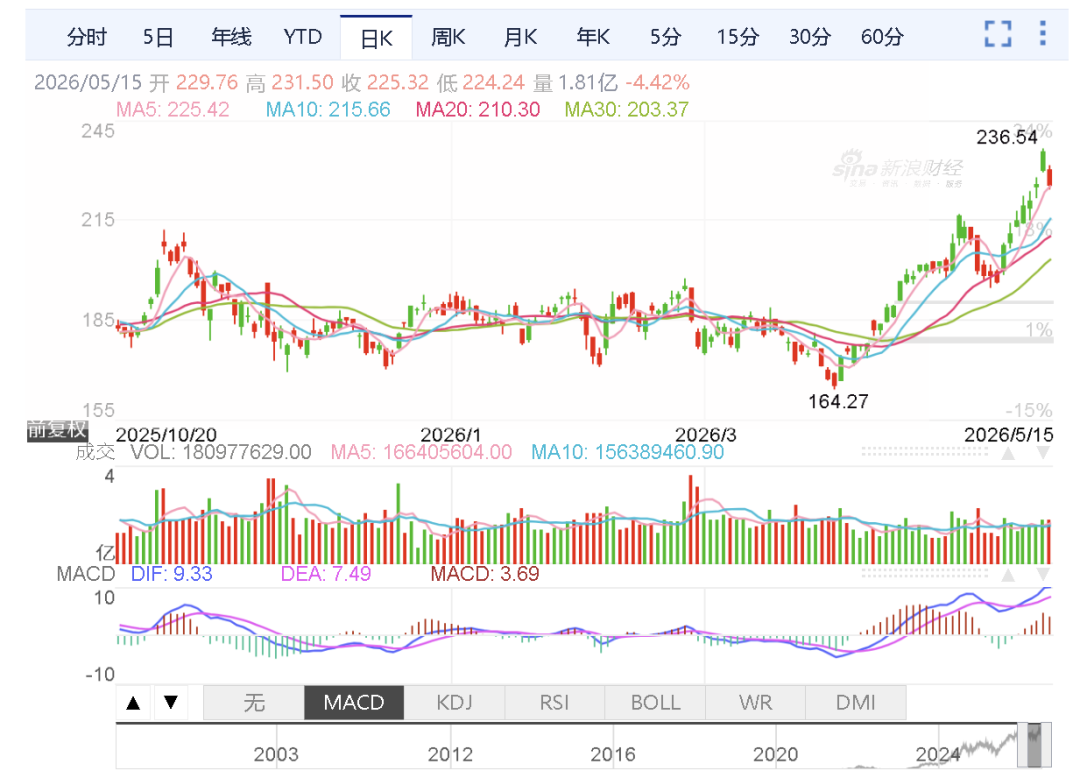Select the KDJ indicator option
Screen dimensions: 1080x778
coord(454,703)
